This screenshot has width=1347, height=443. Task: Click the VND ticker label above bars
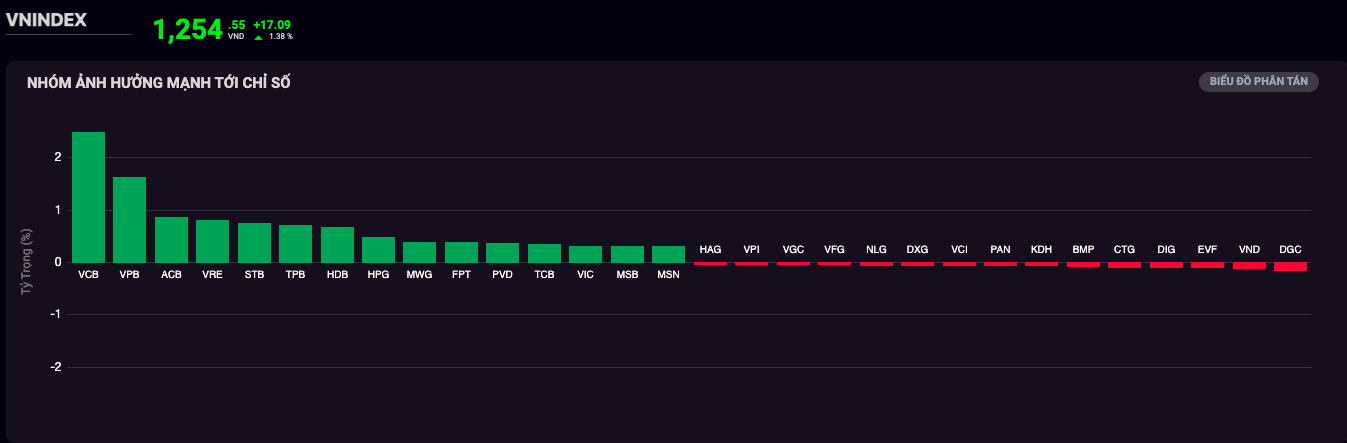pyautogui.click(x=1249, y=249)
